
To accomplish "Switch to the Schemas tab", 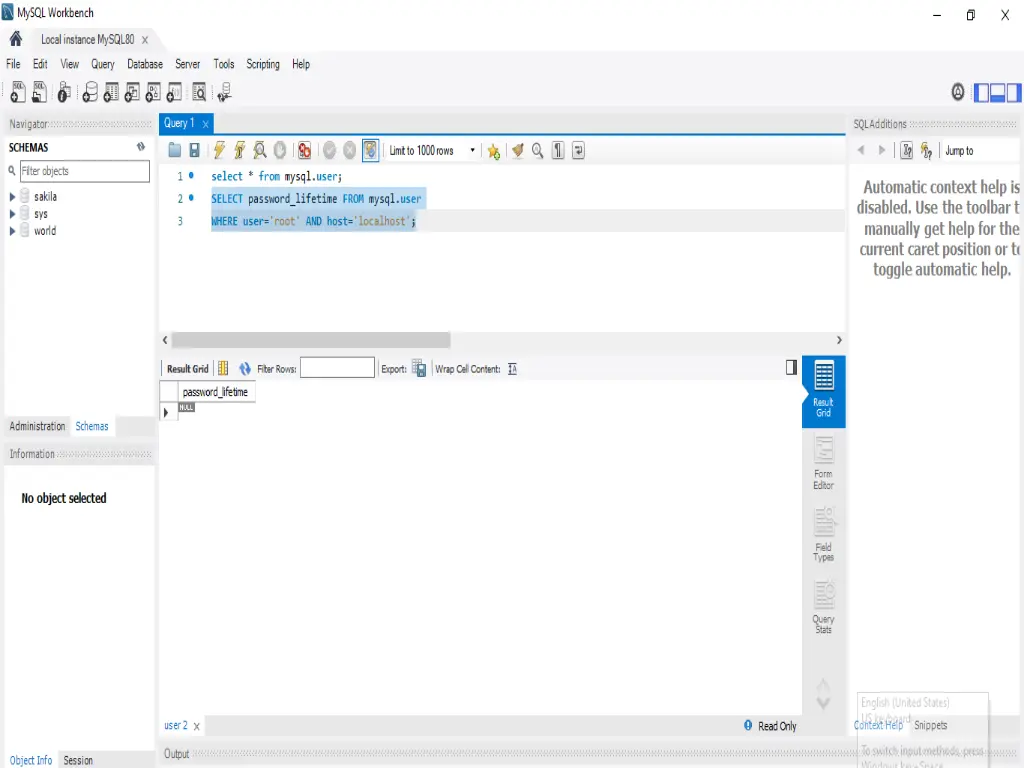I will click(91, 426).
